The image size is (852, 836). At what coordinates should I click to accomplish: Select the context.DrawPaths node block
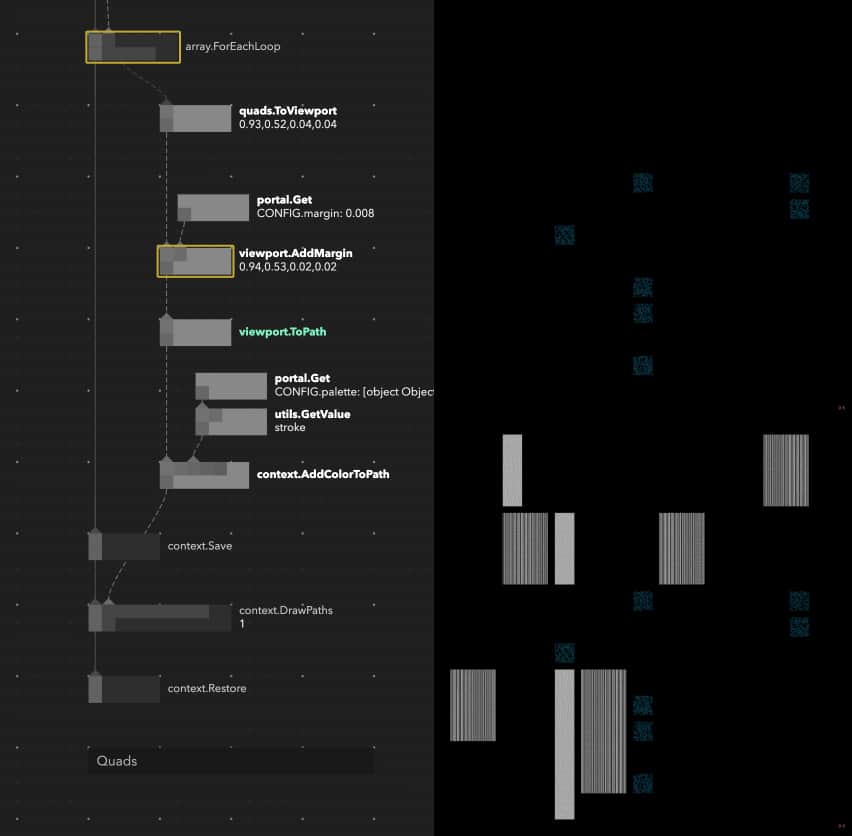pos(160,618)
